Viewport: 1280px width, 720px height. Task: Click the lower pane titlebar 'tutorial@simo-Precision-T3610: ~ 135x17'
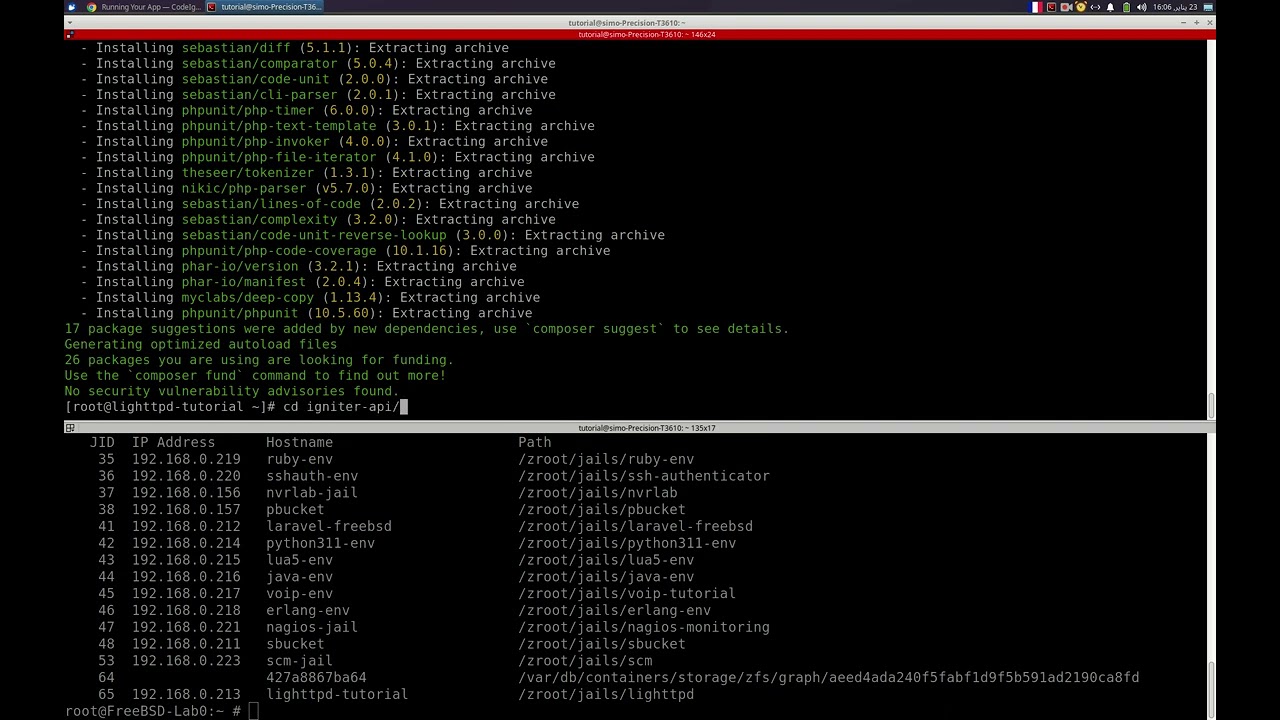click(647, 428)
